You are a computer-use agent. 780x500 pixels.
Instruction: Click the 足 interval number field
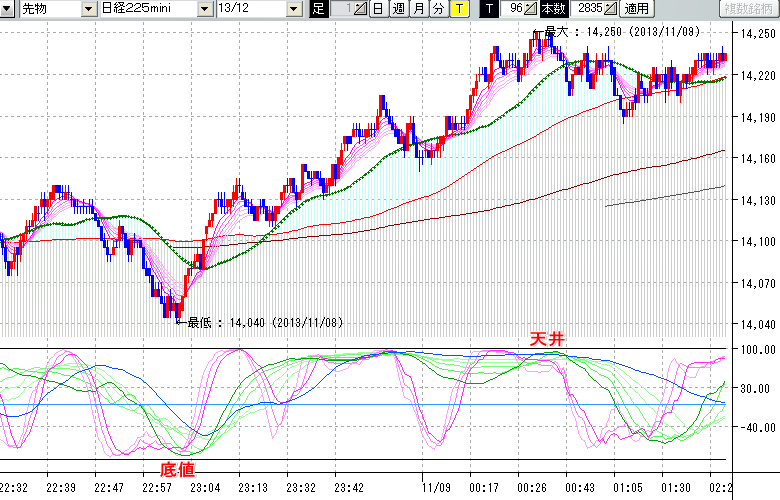(342, 9)
